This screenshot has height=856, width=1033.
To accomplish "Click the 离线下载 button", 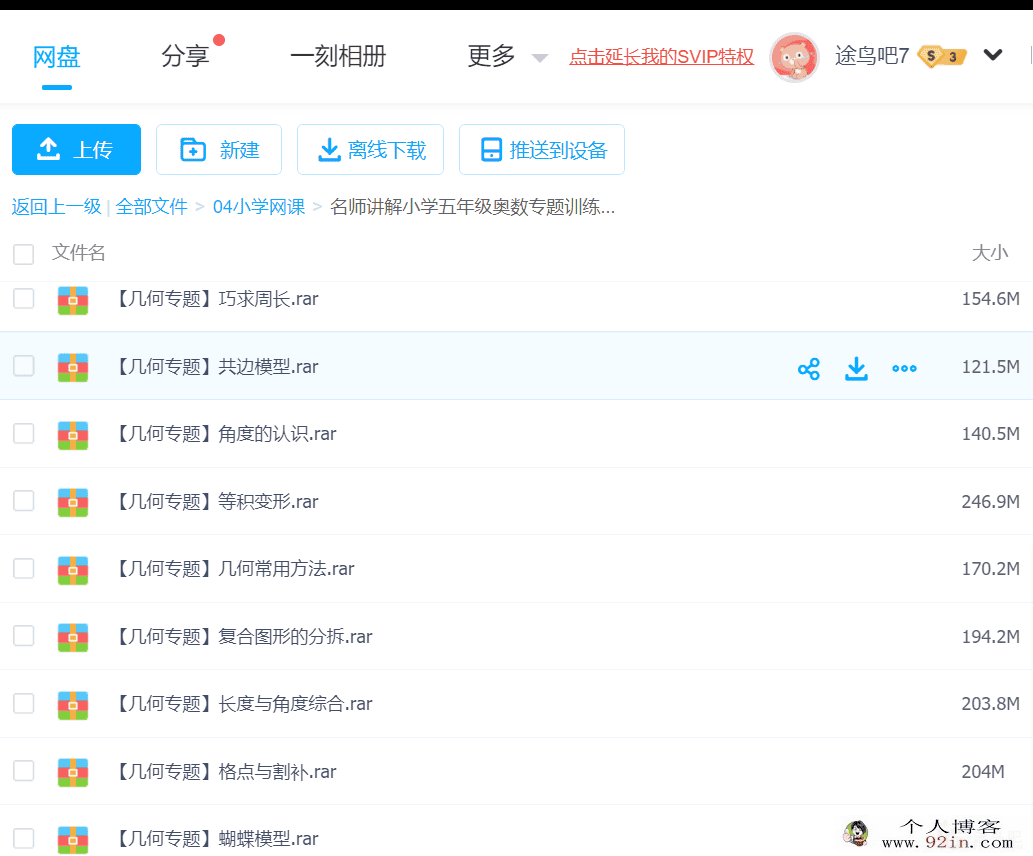I will click(x=370, y=150).
